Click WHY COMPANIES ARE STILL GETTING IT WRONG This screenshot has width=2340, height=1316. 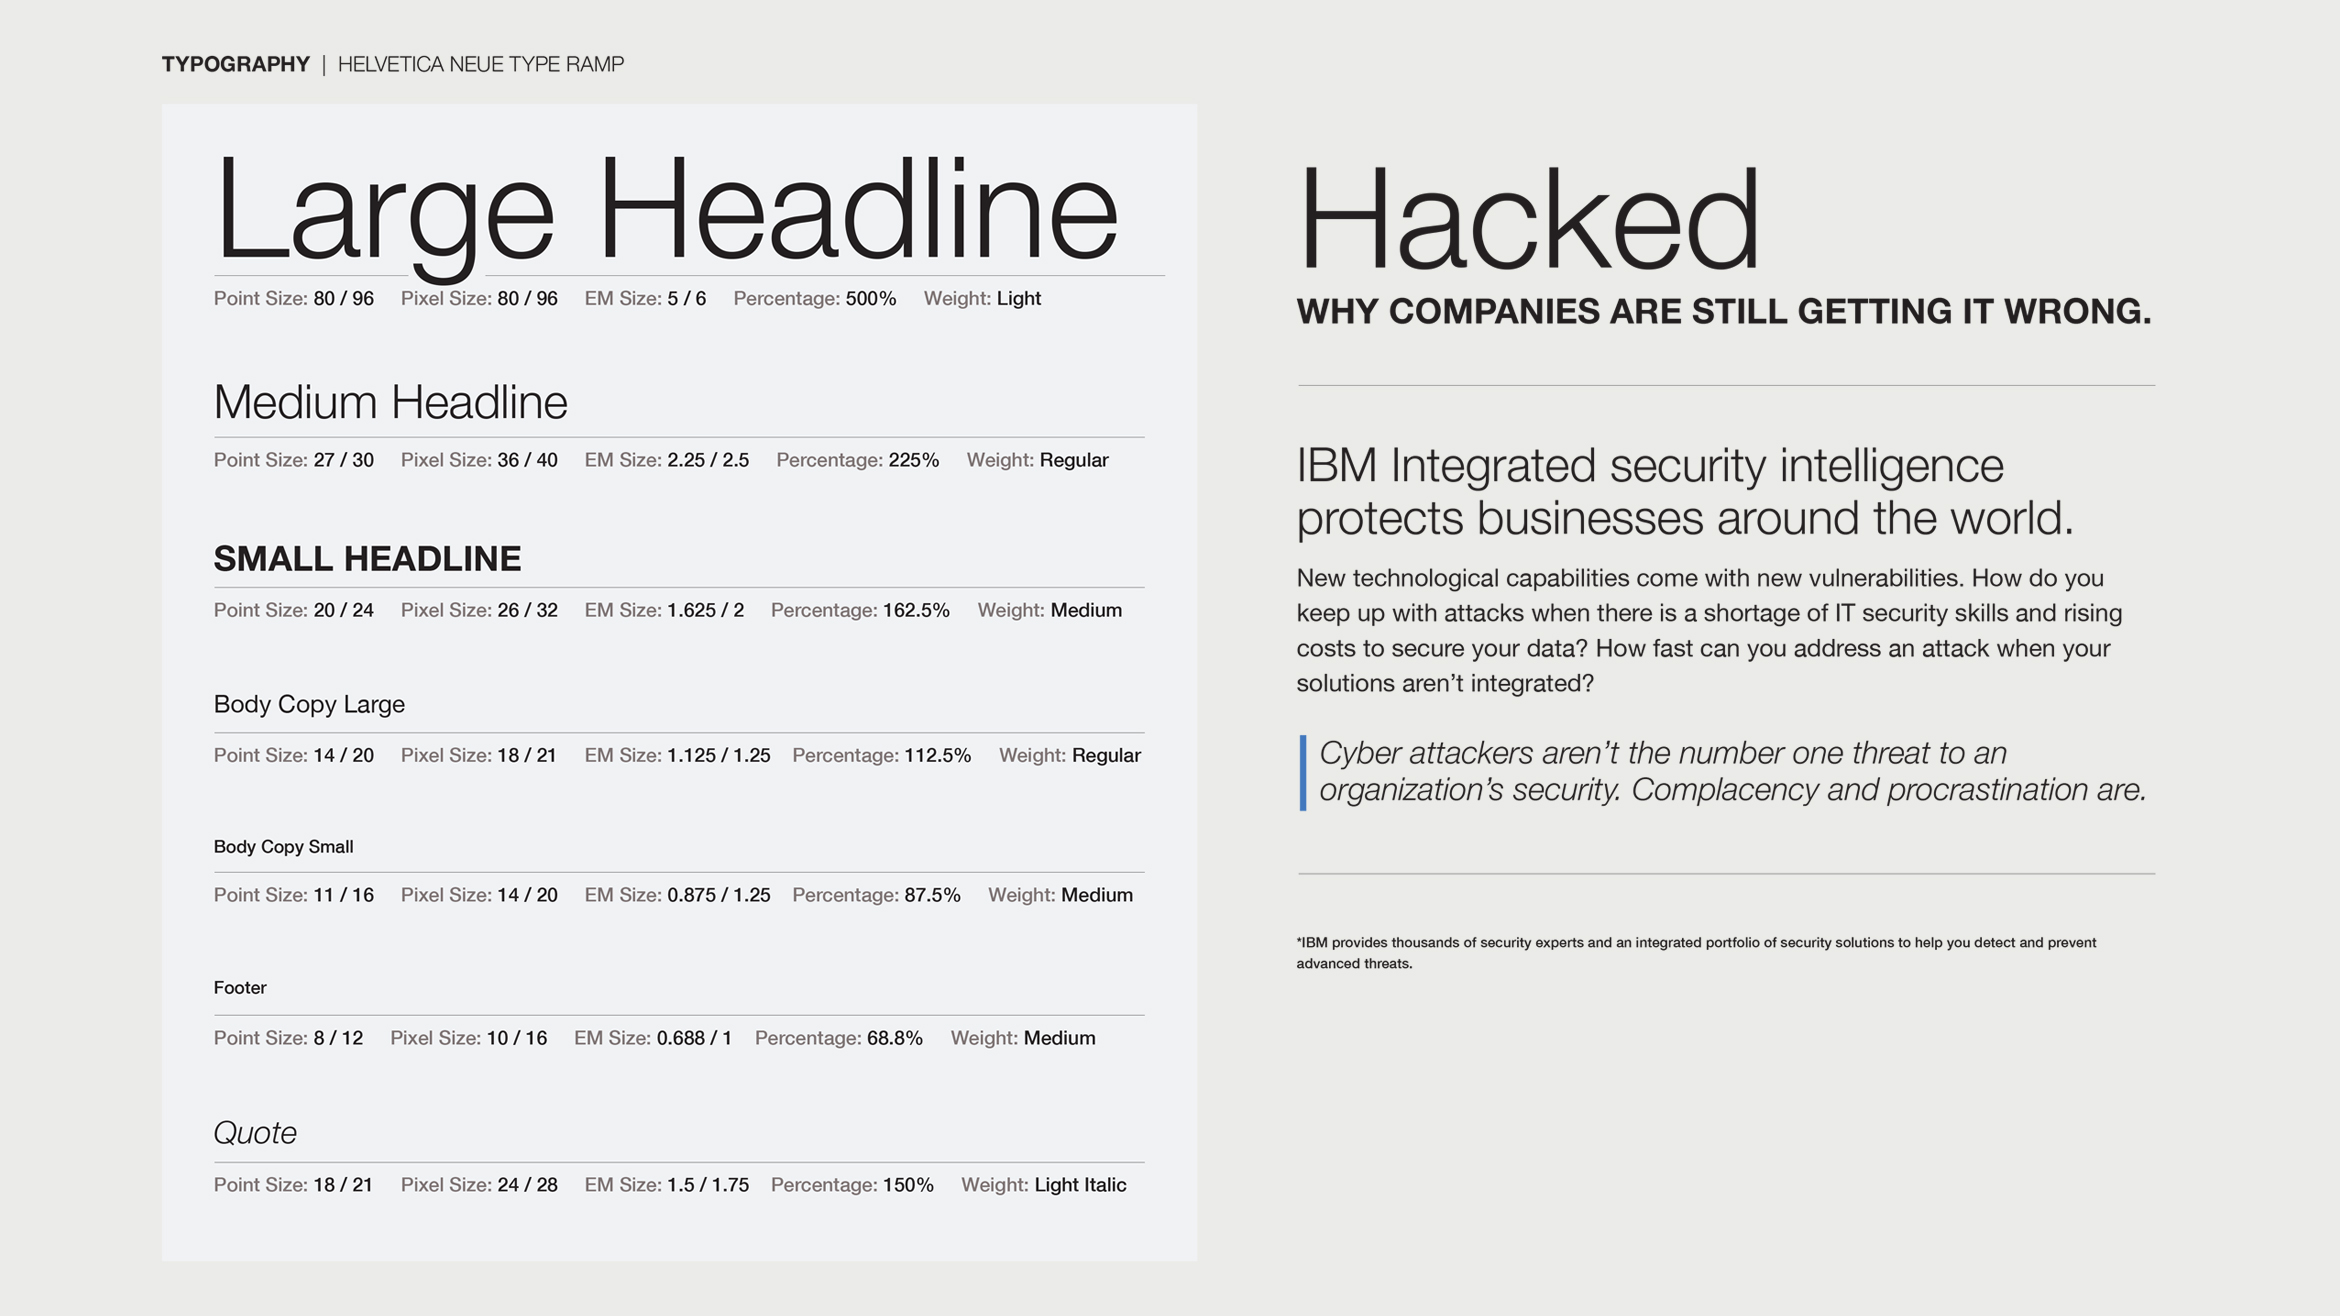pos(1724,312)
